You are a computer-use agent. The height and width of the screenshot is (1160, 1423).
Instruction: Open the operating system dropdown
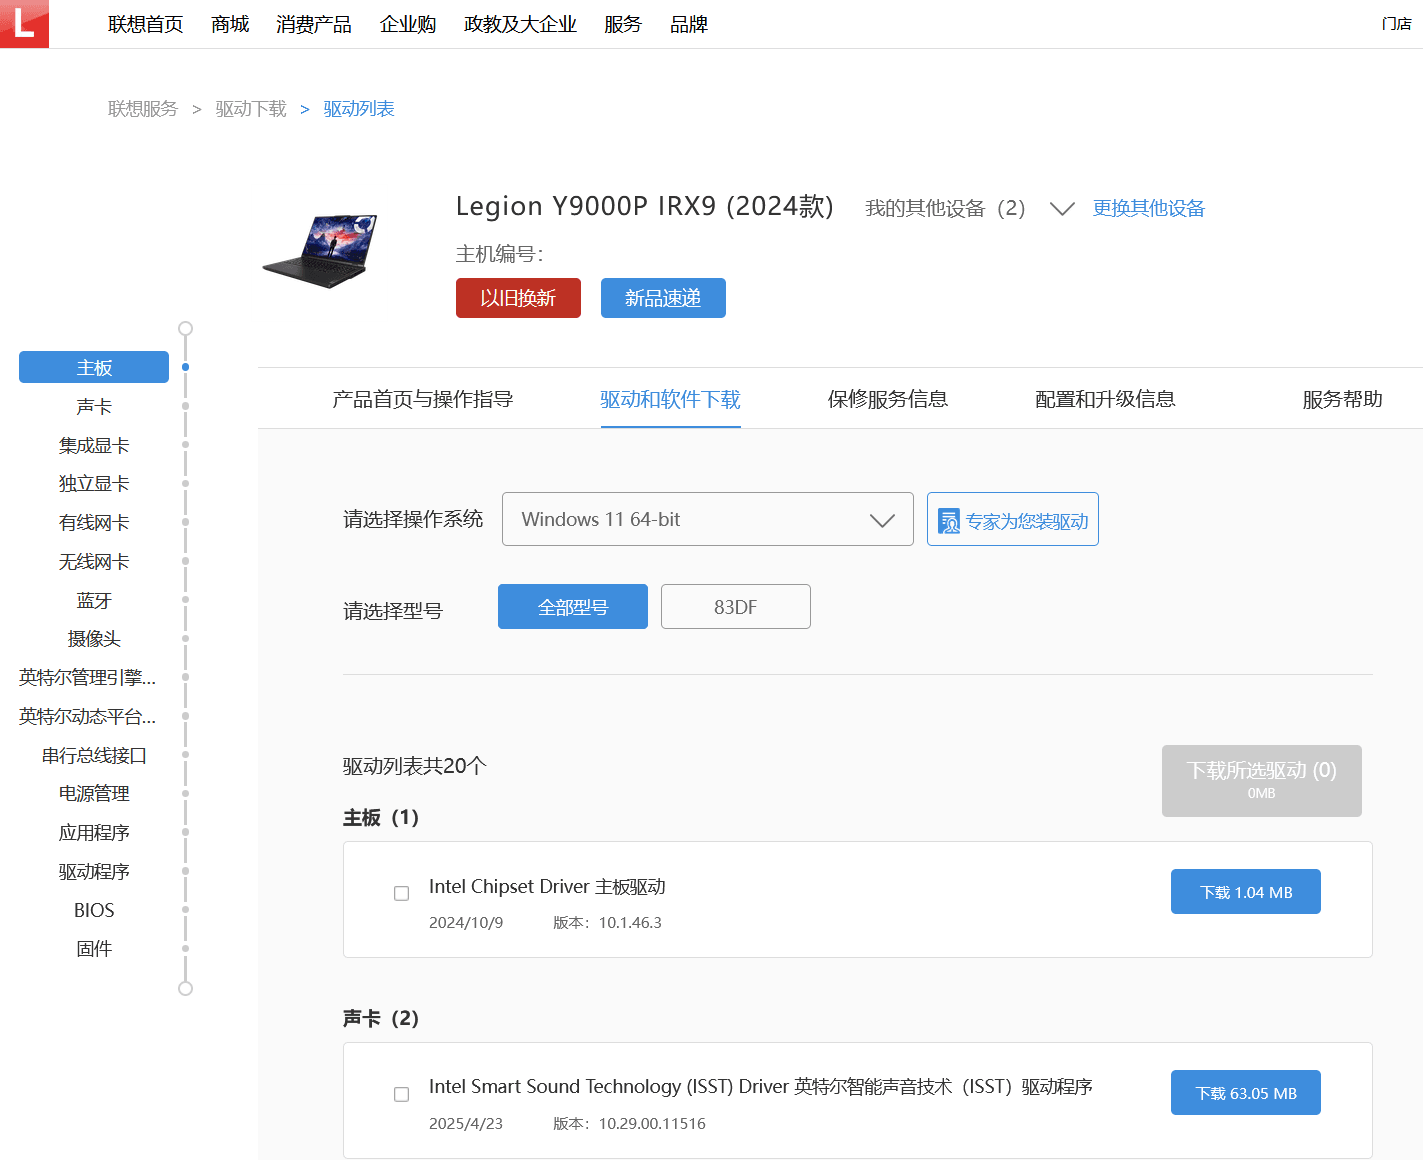pyautogui.click(x=708, y=519)
